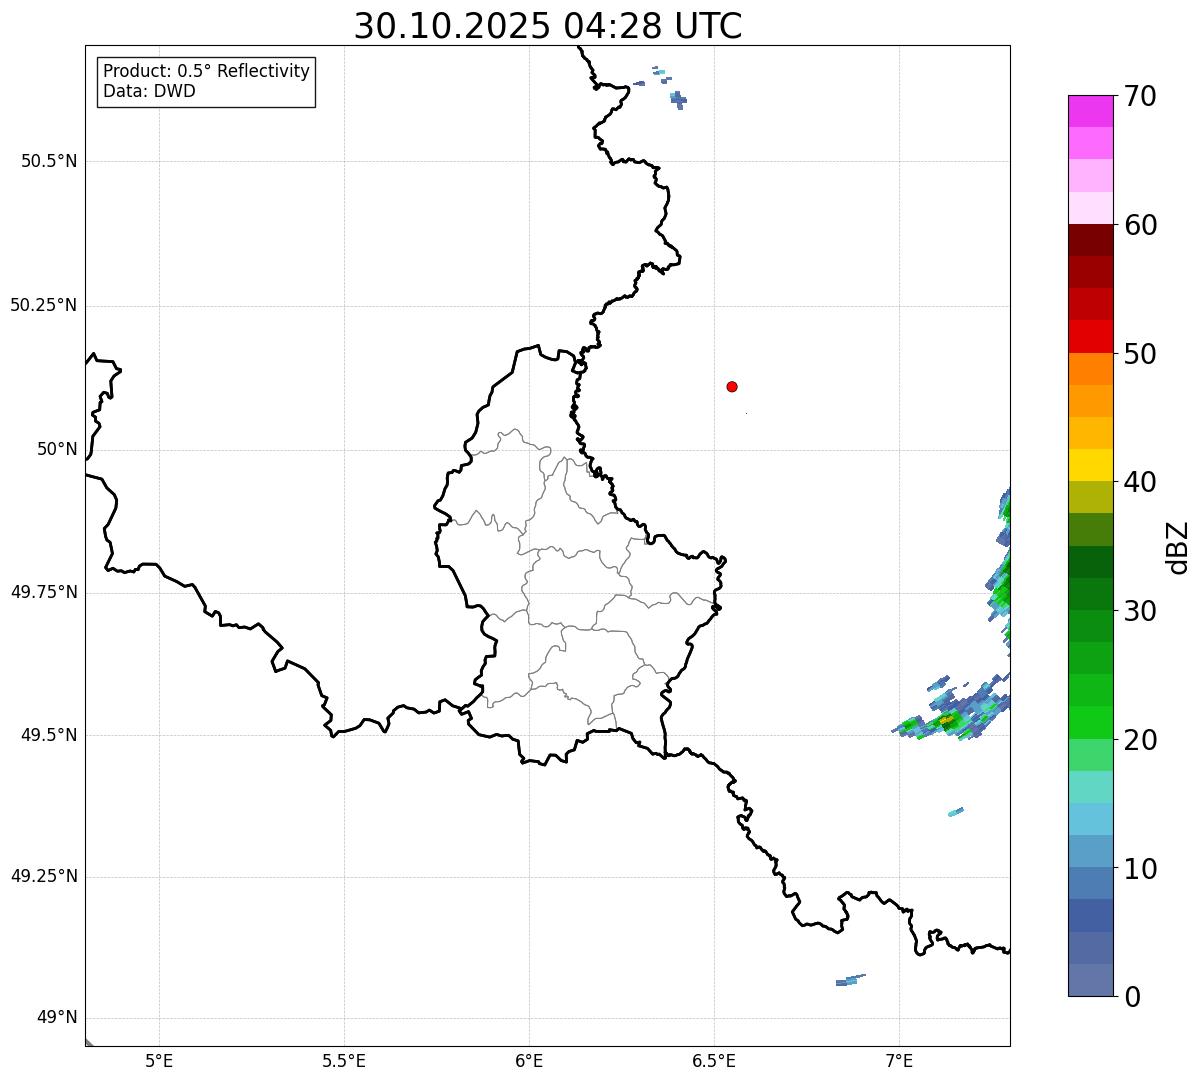Click the 20 colorbar tick label
Screen dimensions: 1202x1081
(x=1140, y=740)
